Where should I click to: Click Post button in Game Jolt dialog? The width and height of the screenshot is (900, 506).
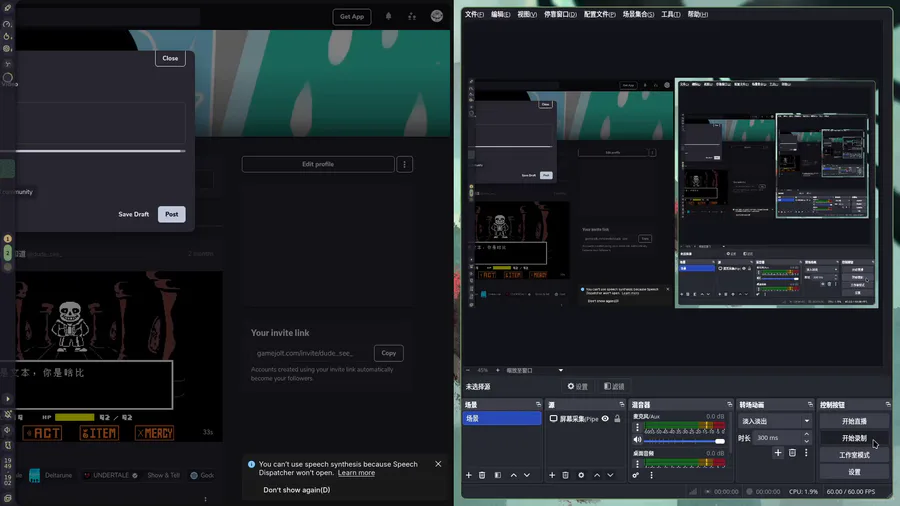[172, 214]
